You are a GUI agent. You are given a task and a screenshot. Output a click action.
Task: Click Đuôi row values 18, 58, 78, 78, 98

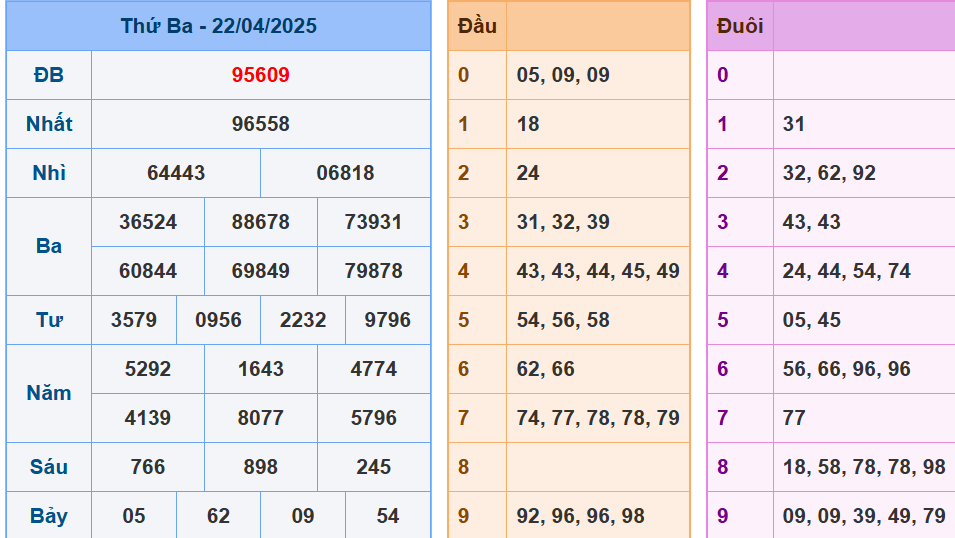[864, 467]
